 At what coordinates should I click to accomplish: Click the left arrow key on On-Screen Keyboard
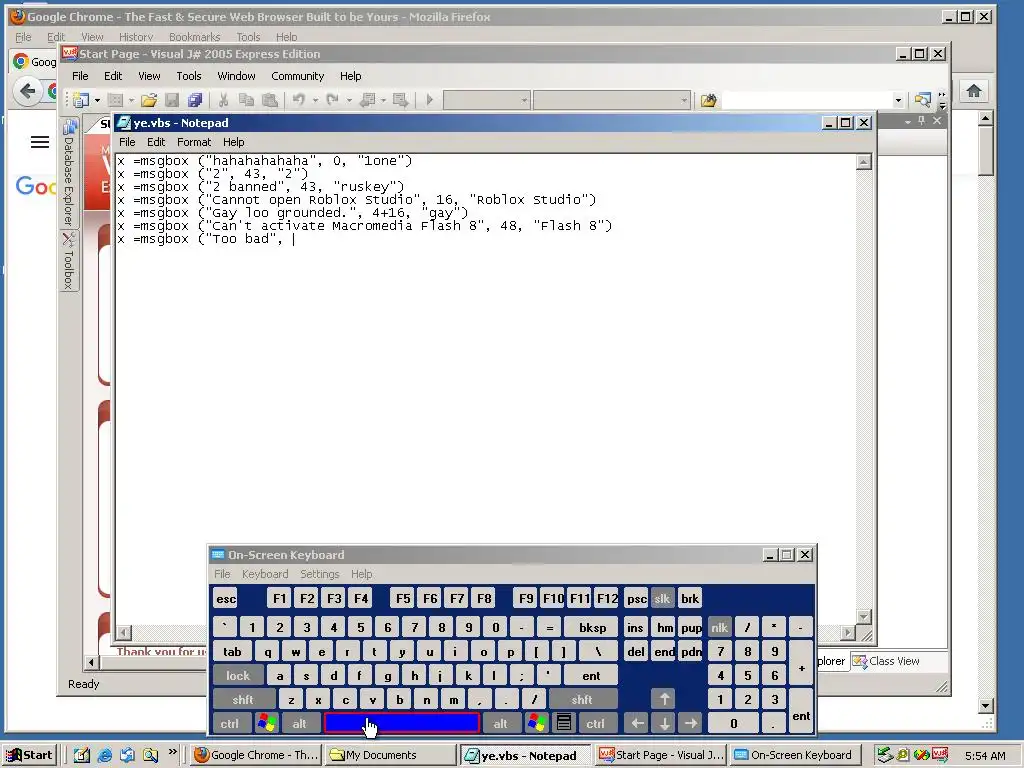(x=637, y=723)
